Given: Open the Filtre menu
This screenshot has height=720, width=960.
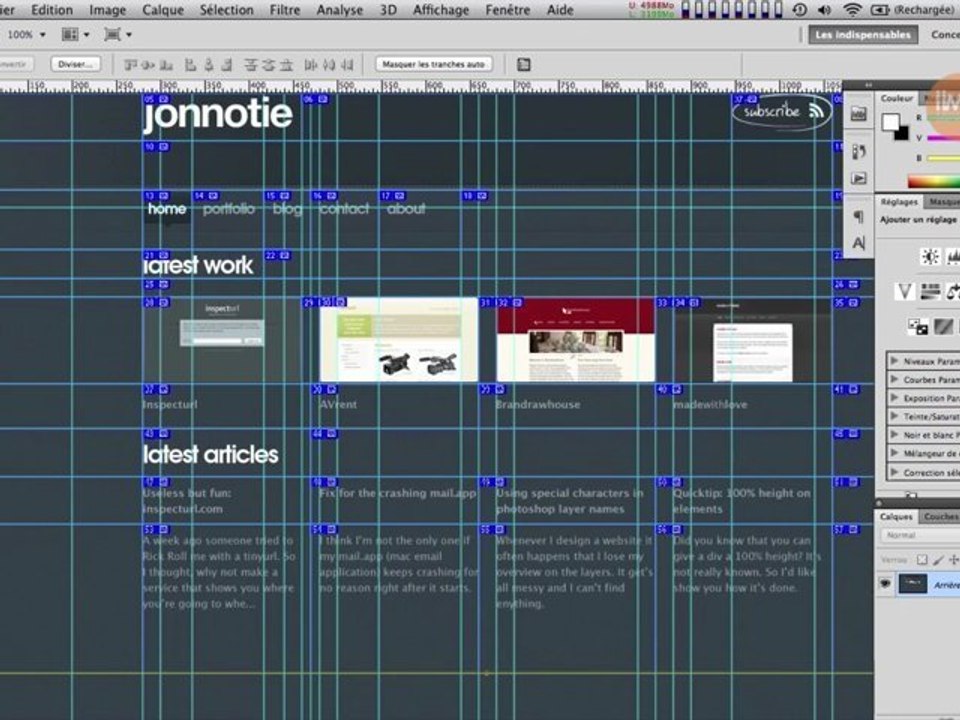Looking at the screenshot, I should click(x=285, y=10).
